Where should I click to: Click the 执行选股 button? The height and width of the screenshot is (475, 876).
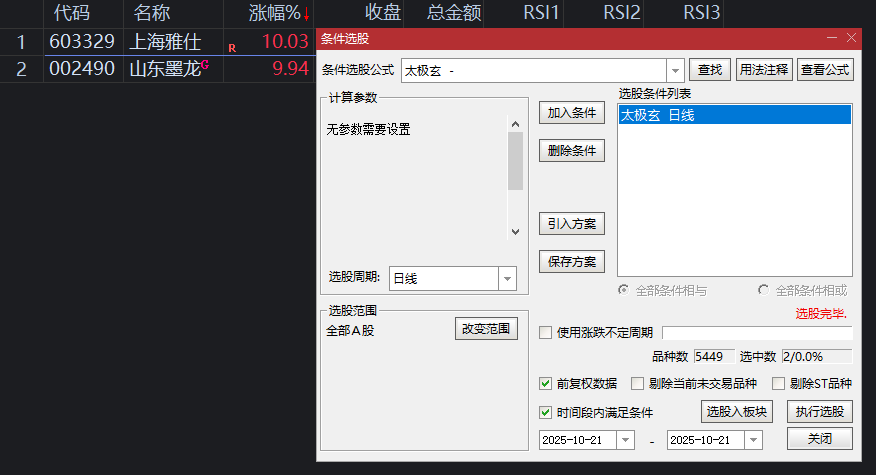819,411
